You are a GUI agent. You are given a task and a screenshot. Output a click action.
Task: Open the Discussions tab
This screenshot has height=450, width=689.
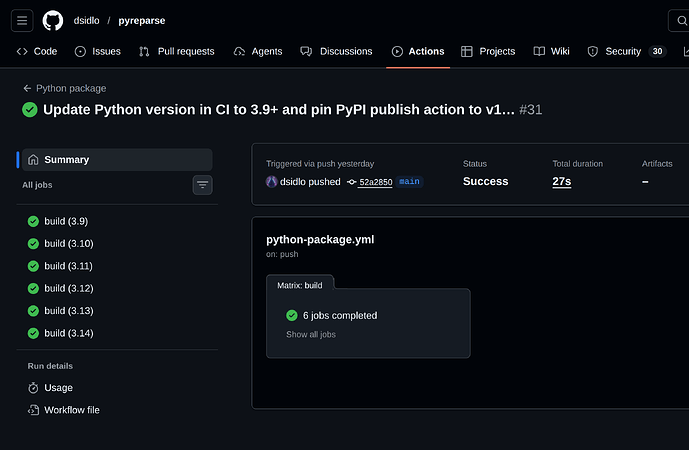(x=337, y=51)
